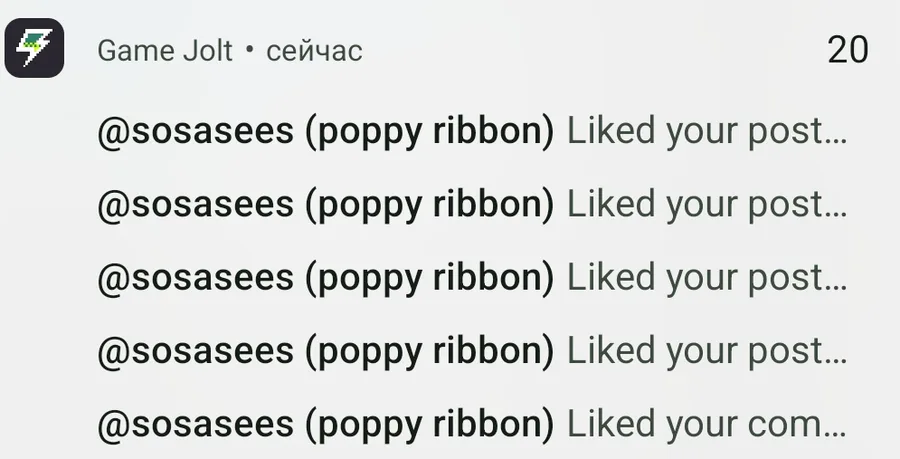900x459 pixels.
Task: Open the first @sosasees liked-your-post notification
Action: click(472, 131)
